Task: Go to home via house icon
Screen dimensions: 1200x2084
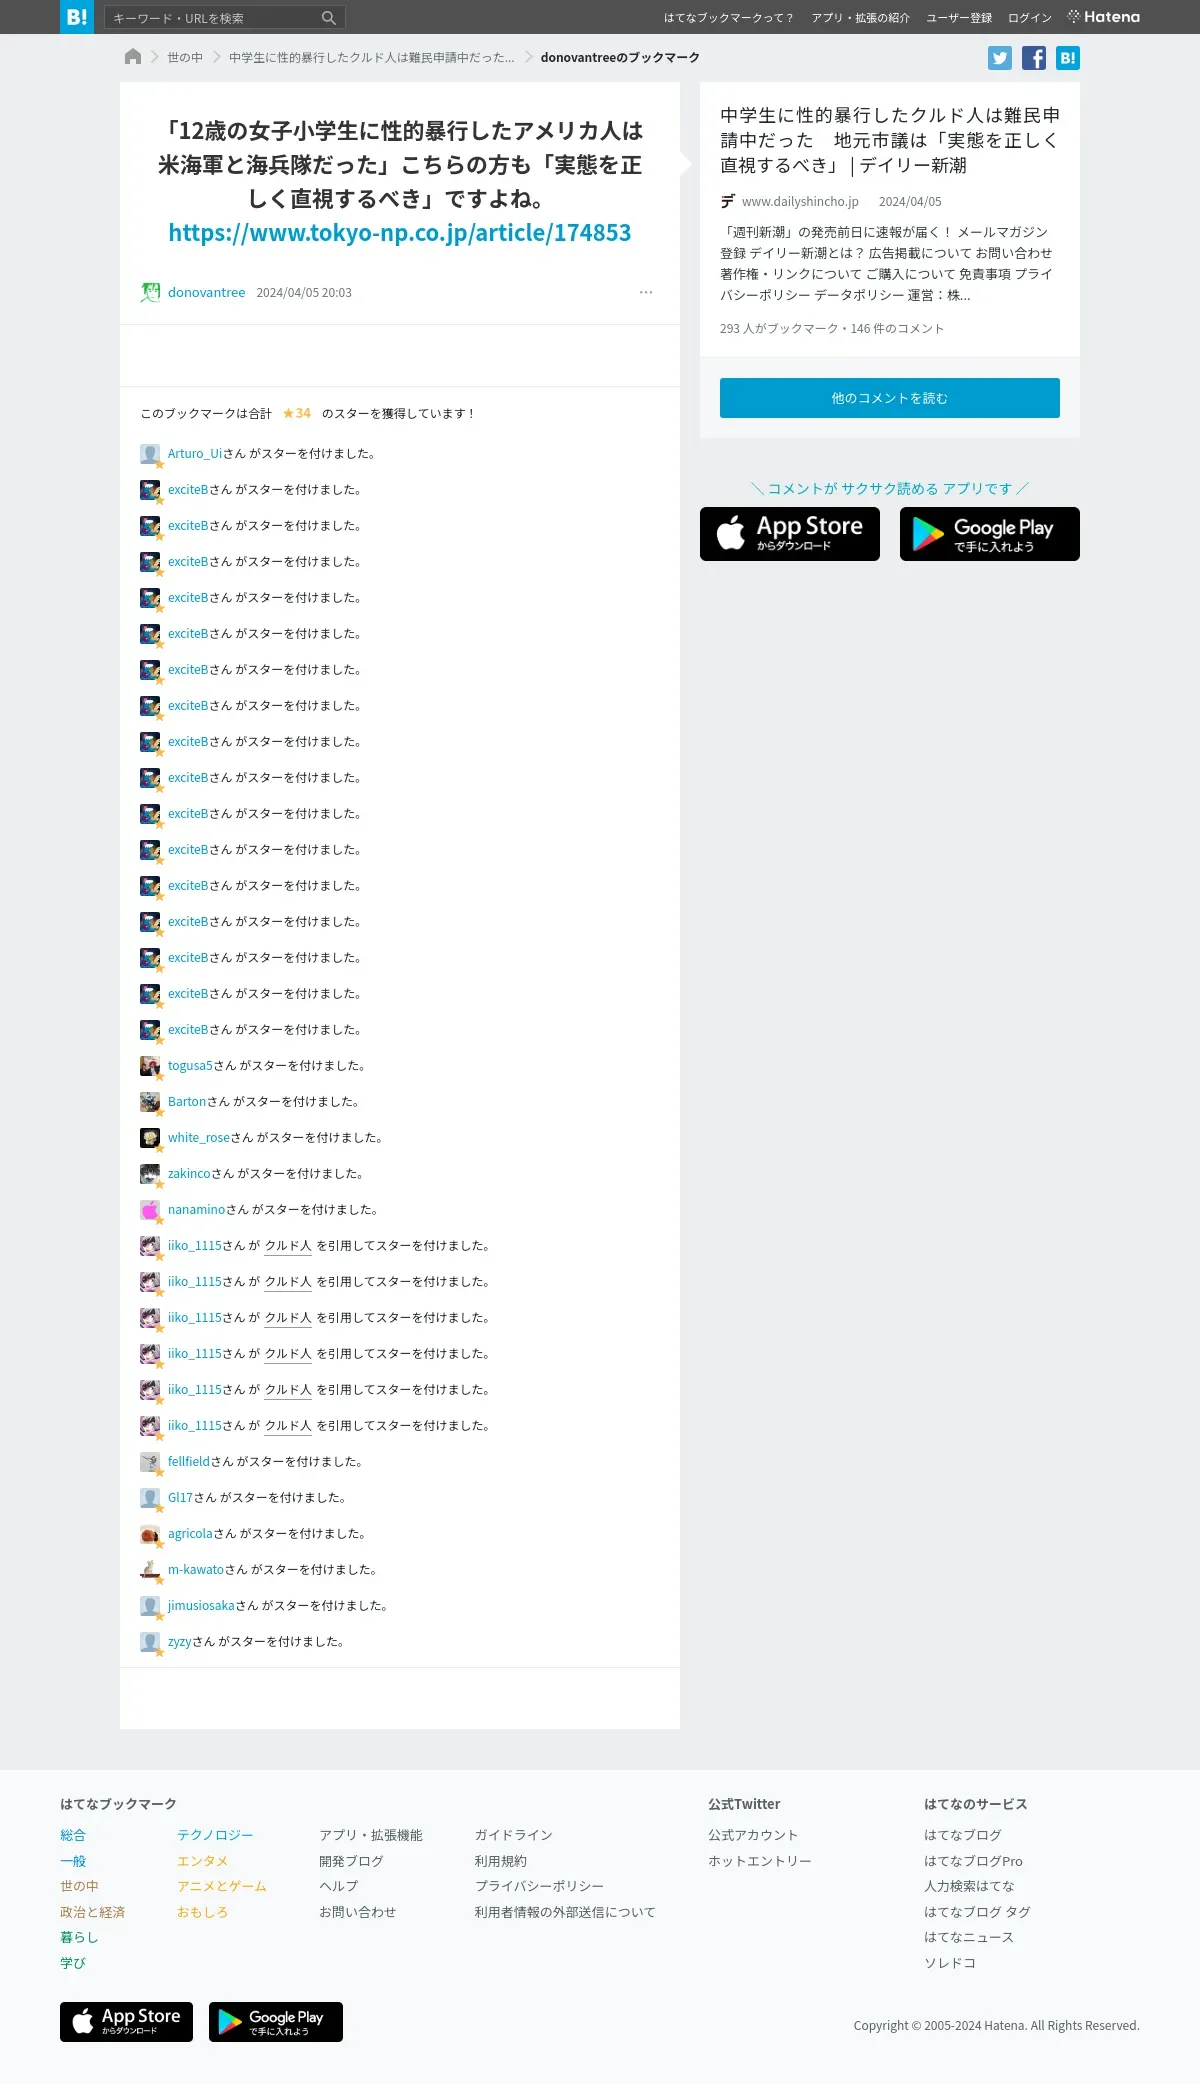Action: (132, 57)
